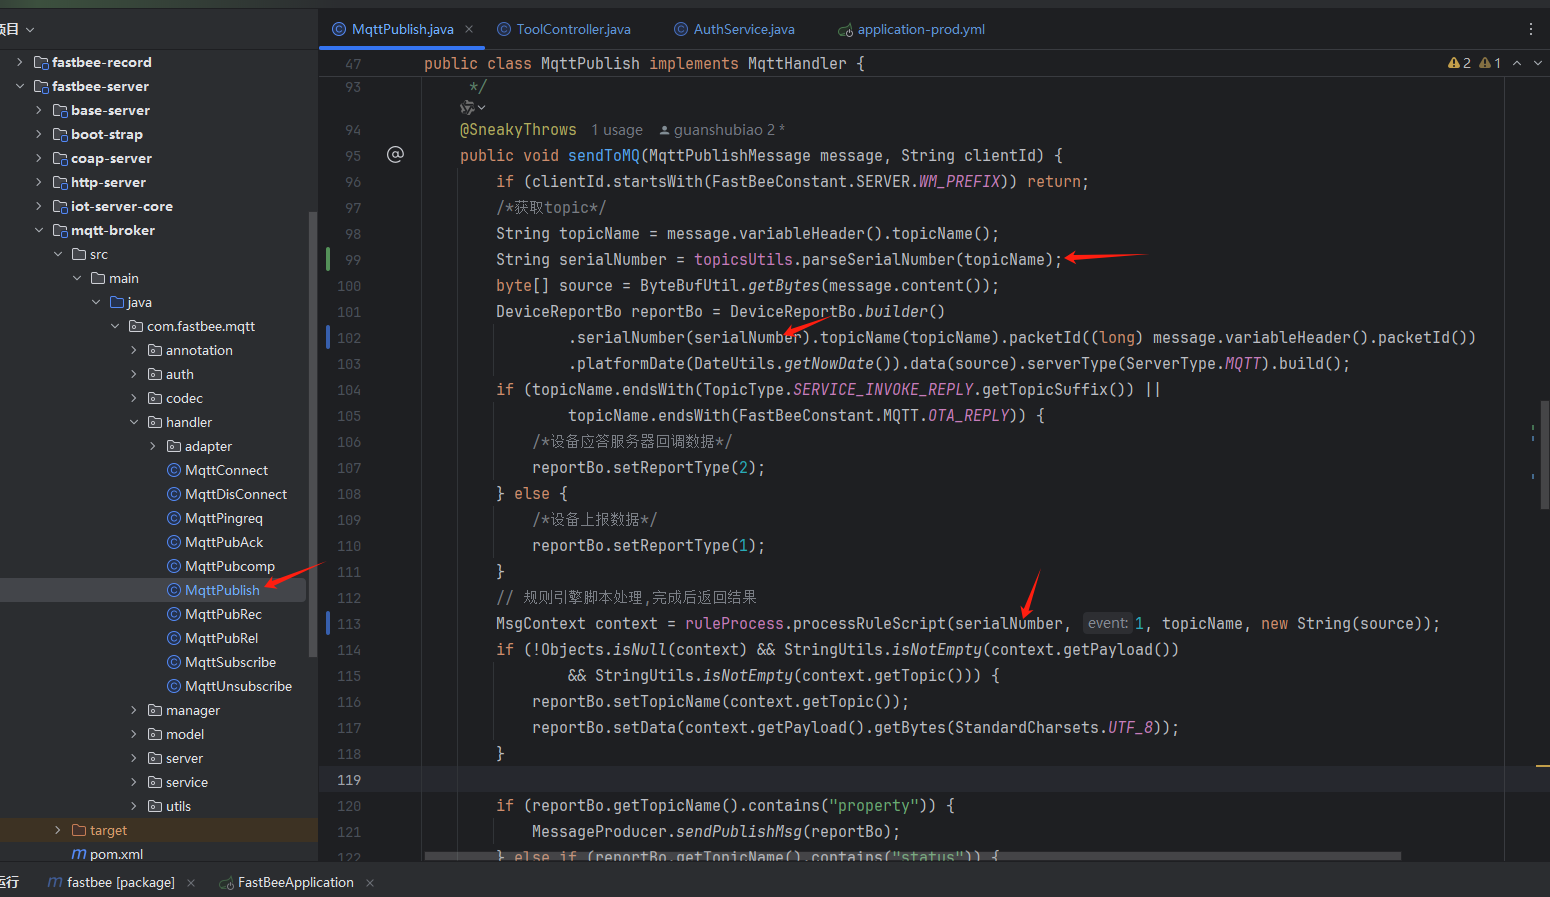Select the annotation package

190,350
